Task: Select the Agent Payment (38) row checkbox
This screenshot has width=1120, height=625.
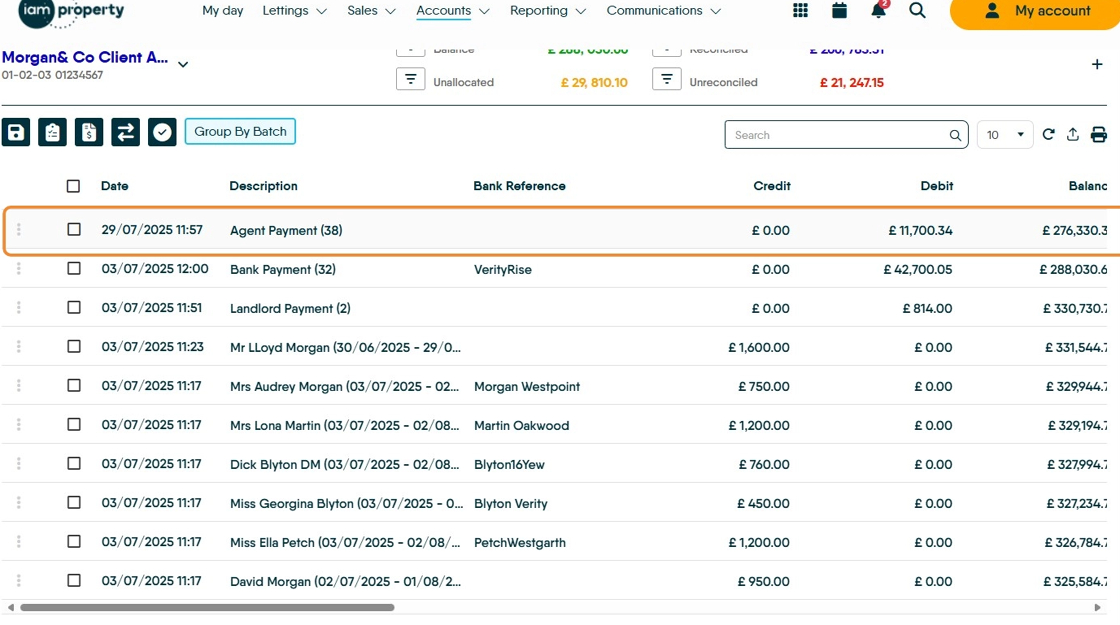Action: (x=74, y=230)
